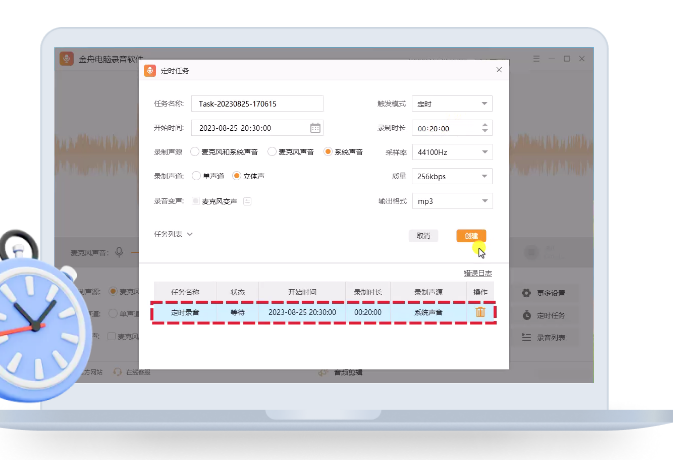Select 单声道 mono radio option
Screen dimensions: 675x460
[x=196, y=176]
